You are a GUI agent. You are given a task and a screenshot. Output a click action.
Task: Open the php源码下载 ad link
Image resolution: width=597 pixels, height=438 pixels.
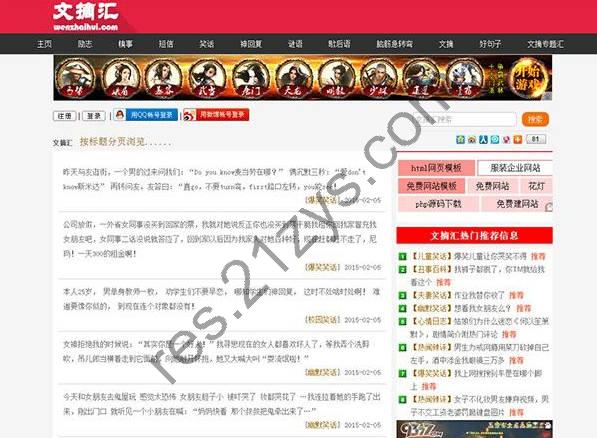[438, 204]
